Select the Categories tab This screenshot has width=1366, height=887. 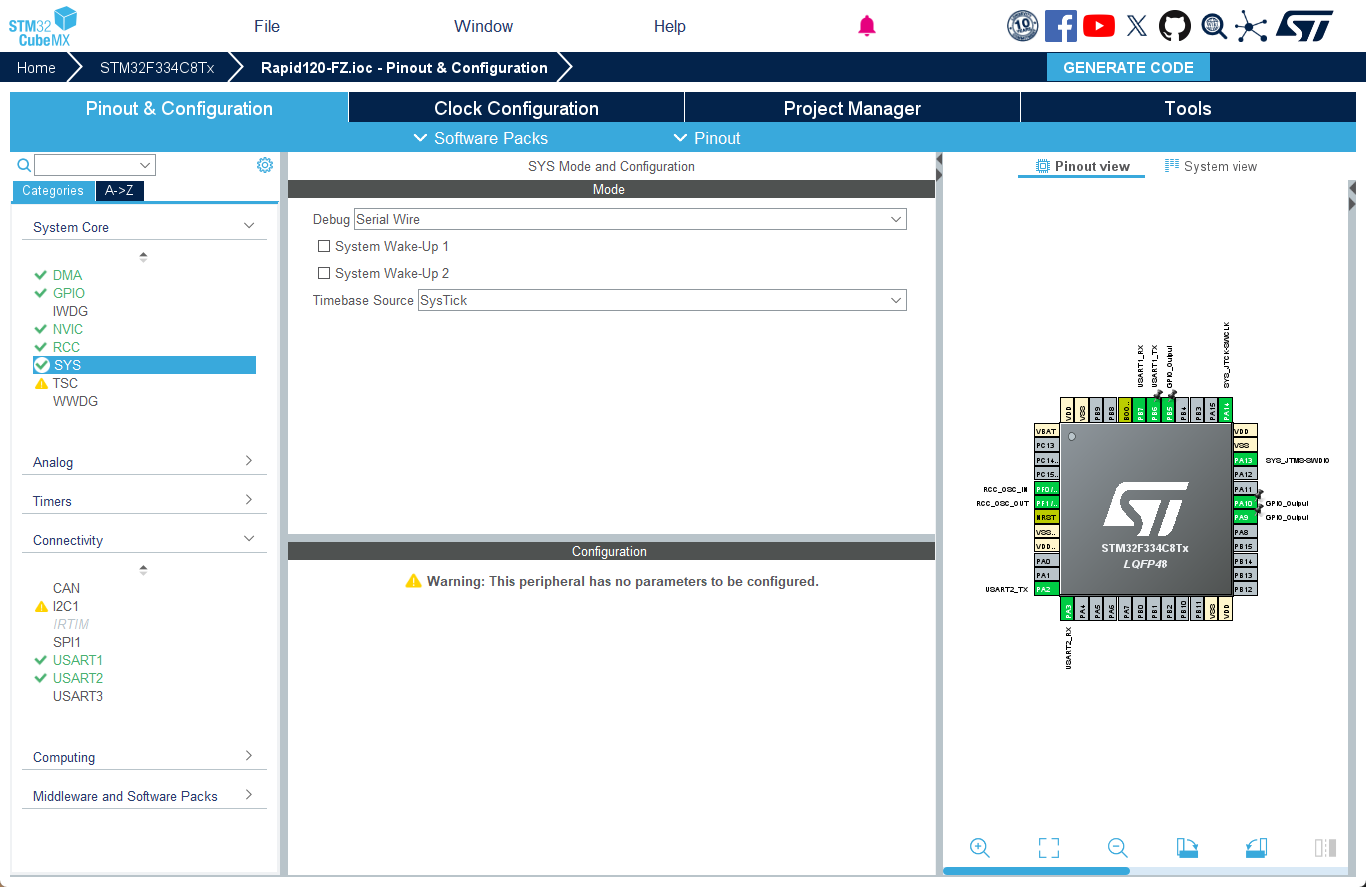(x=53, y=191)
